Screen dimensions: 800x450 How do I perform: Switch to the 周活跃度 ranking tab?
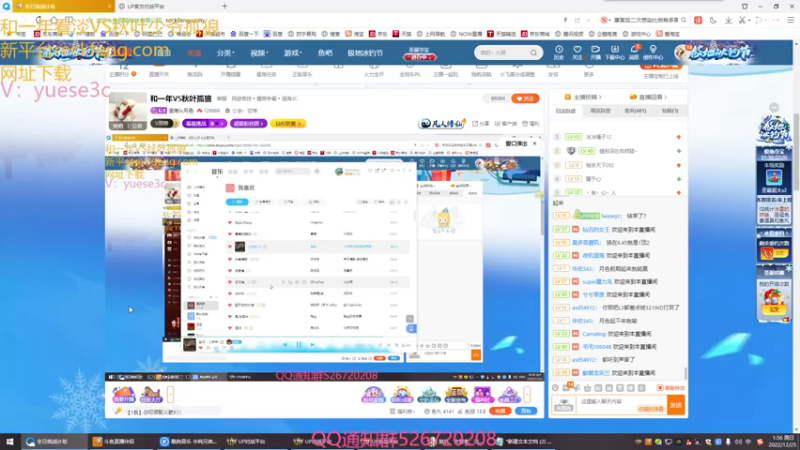[x=601, y=111]
